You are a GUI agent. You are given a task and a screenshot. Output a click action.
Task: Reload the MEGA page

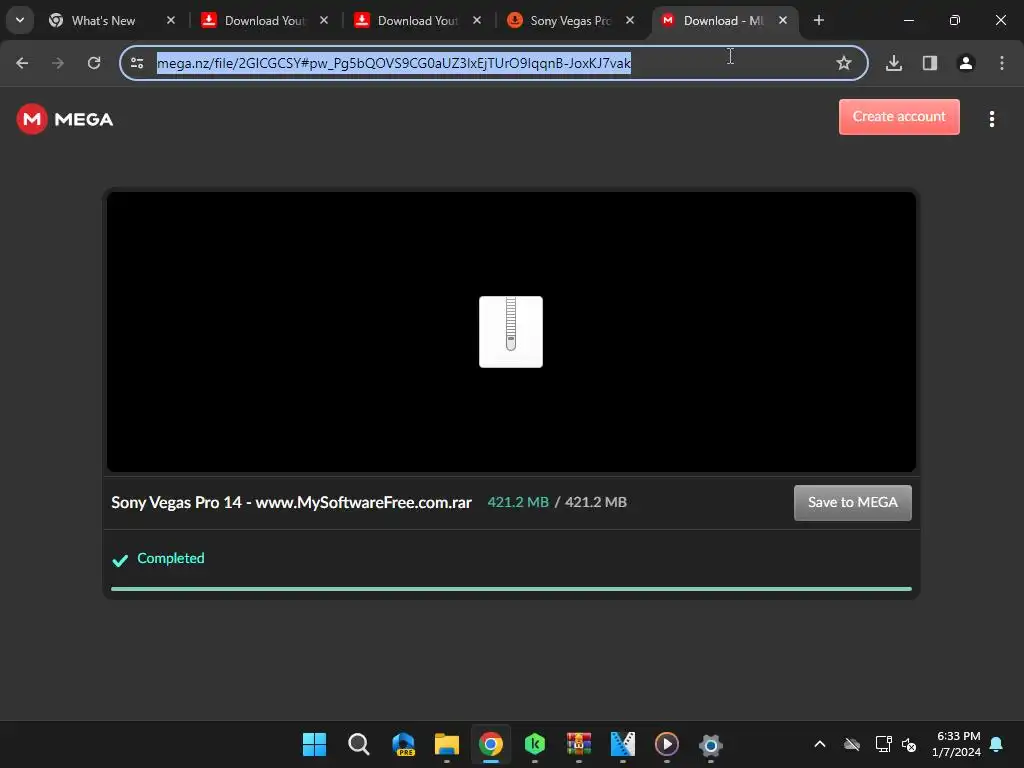94,63
